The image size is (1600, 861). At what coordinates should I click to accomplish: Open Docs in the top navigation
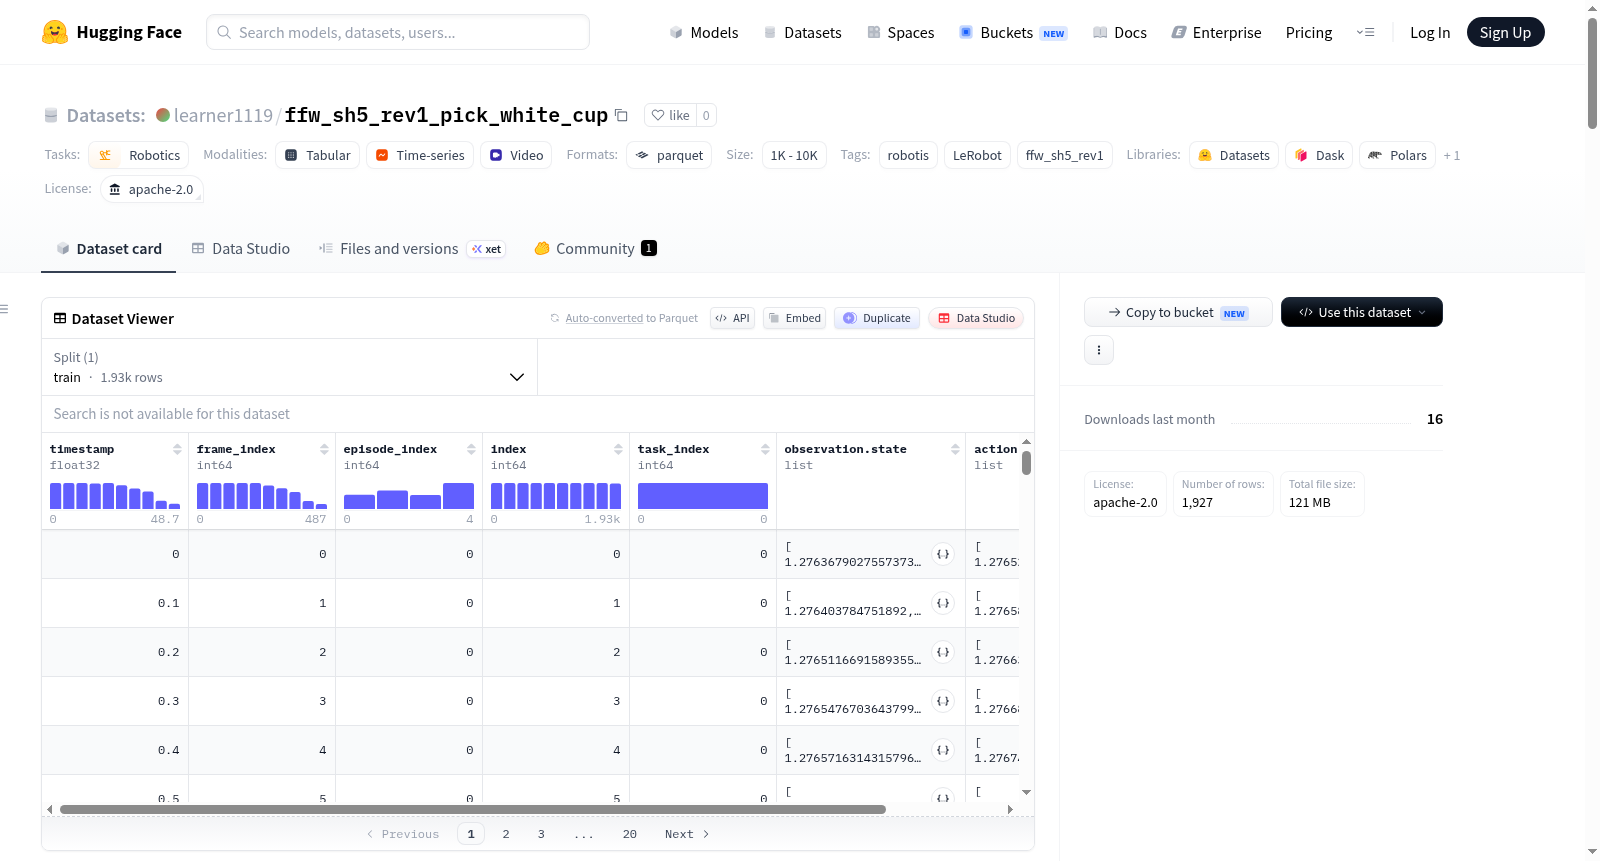1120,32
